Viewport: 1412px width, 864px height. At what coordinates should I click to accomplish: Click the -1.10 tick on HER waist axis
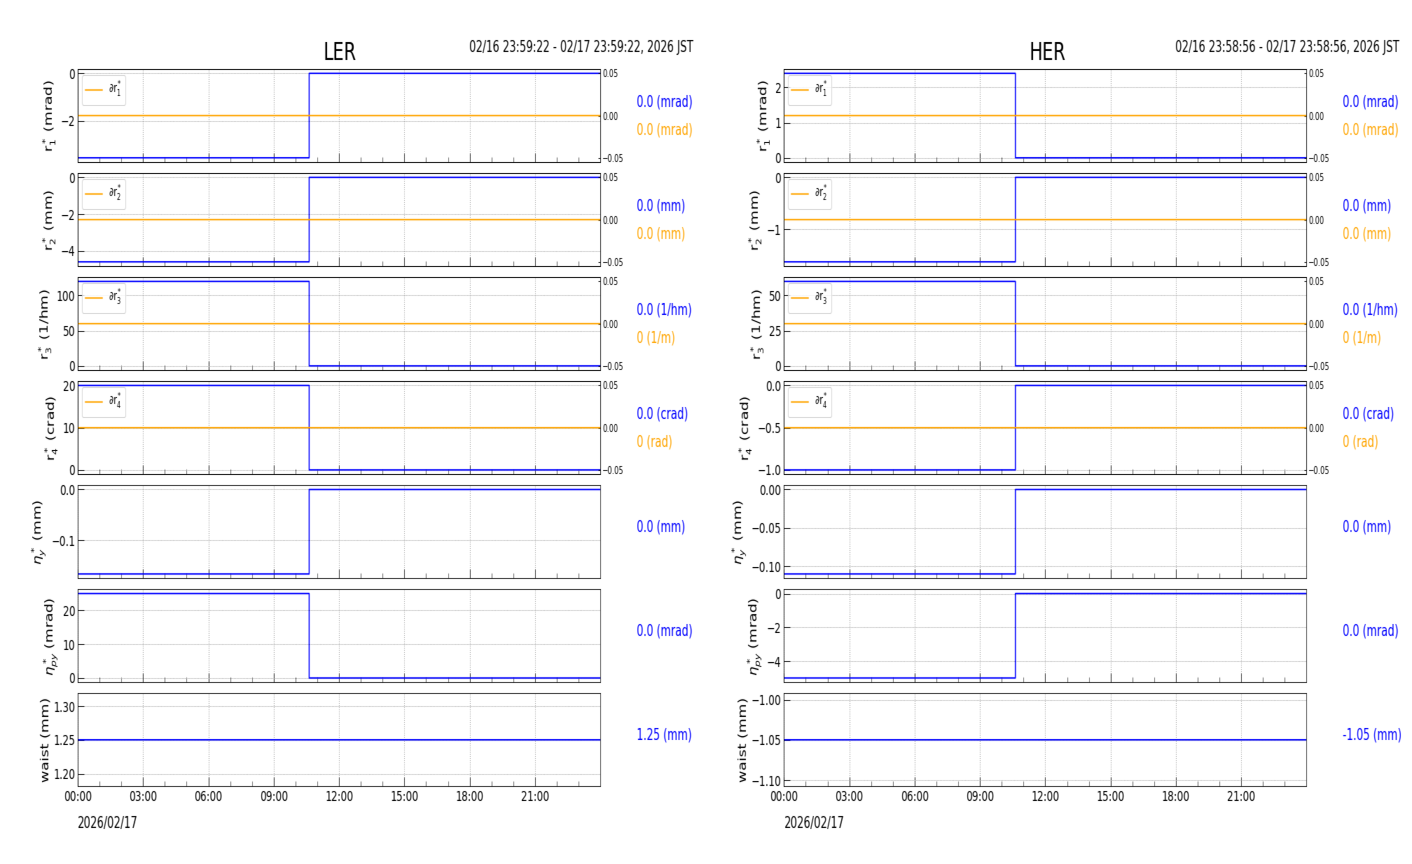(x=768, y=781)
